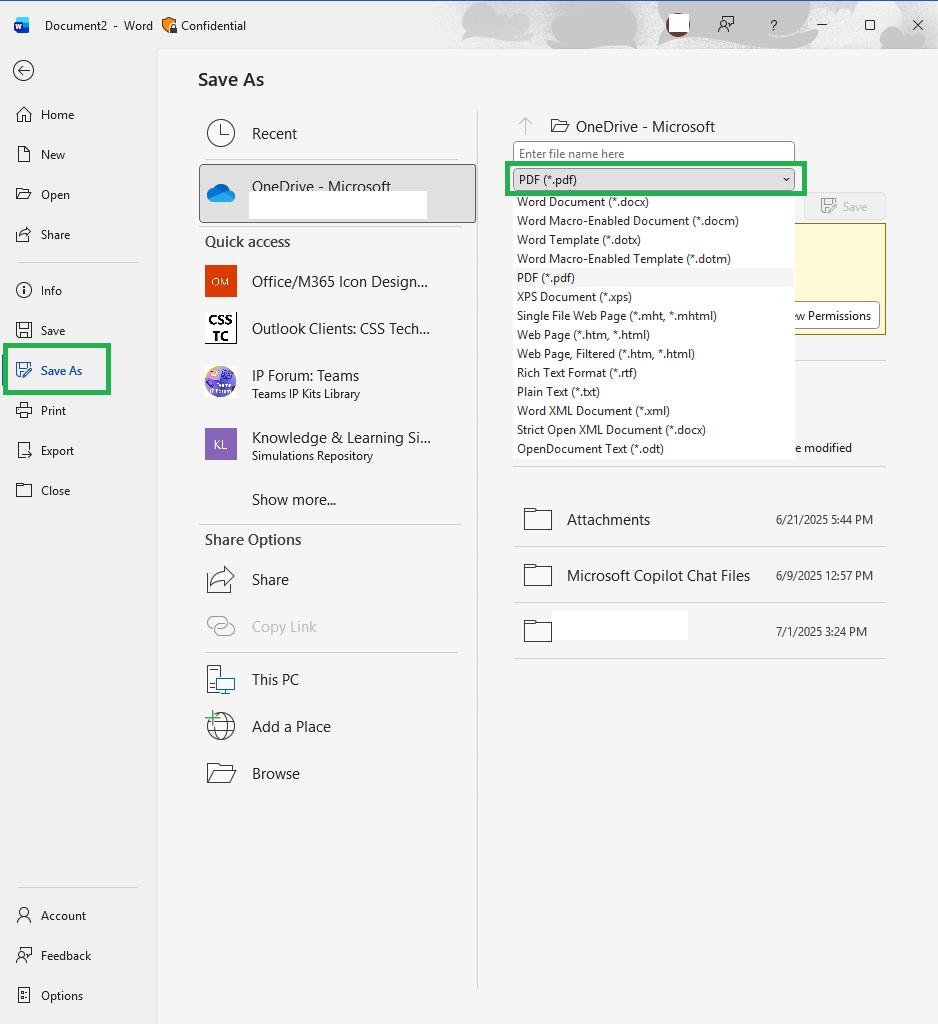Choose Word Template (*.dotx) format
The height and width of the screenshot is (1024, 938).
point(654,240)
